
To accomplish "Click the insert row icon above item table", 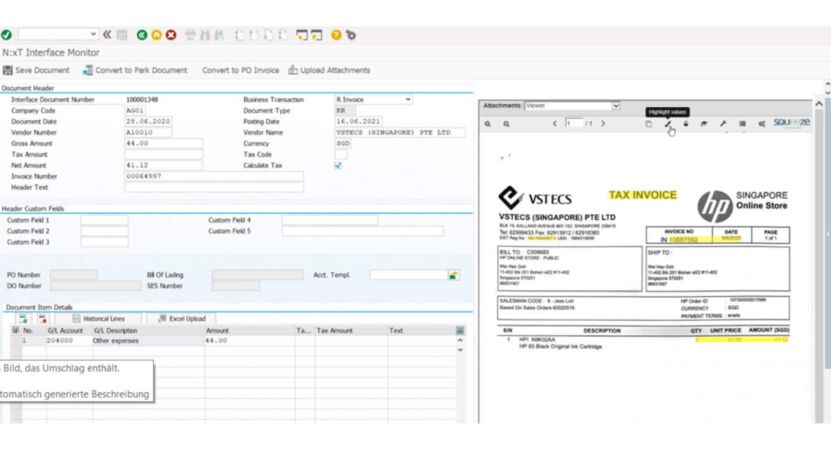I will click(x=23, y=318).
